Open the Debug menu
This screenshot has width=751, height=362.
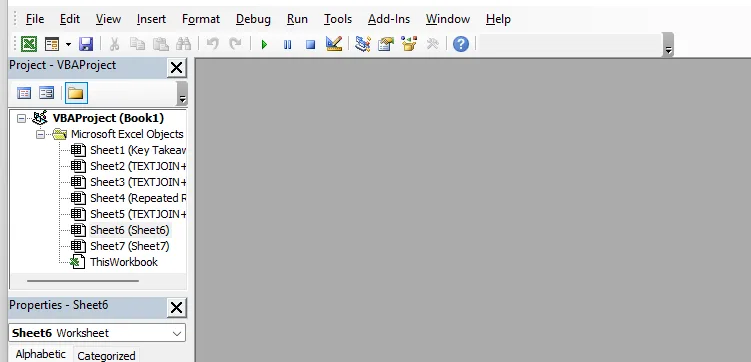pos(253,19)
